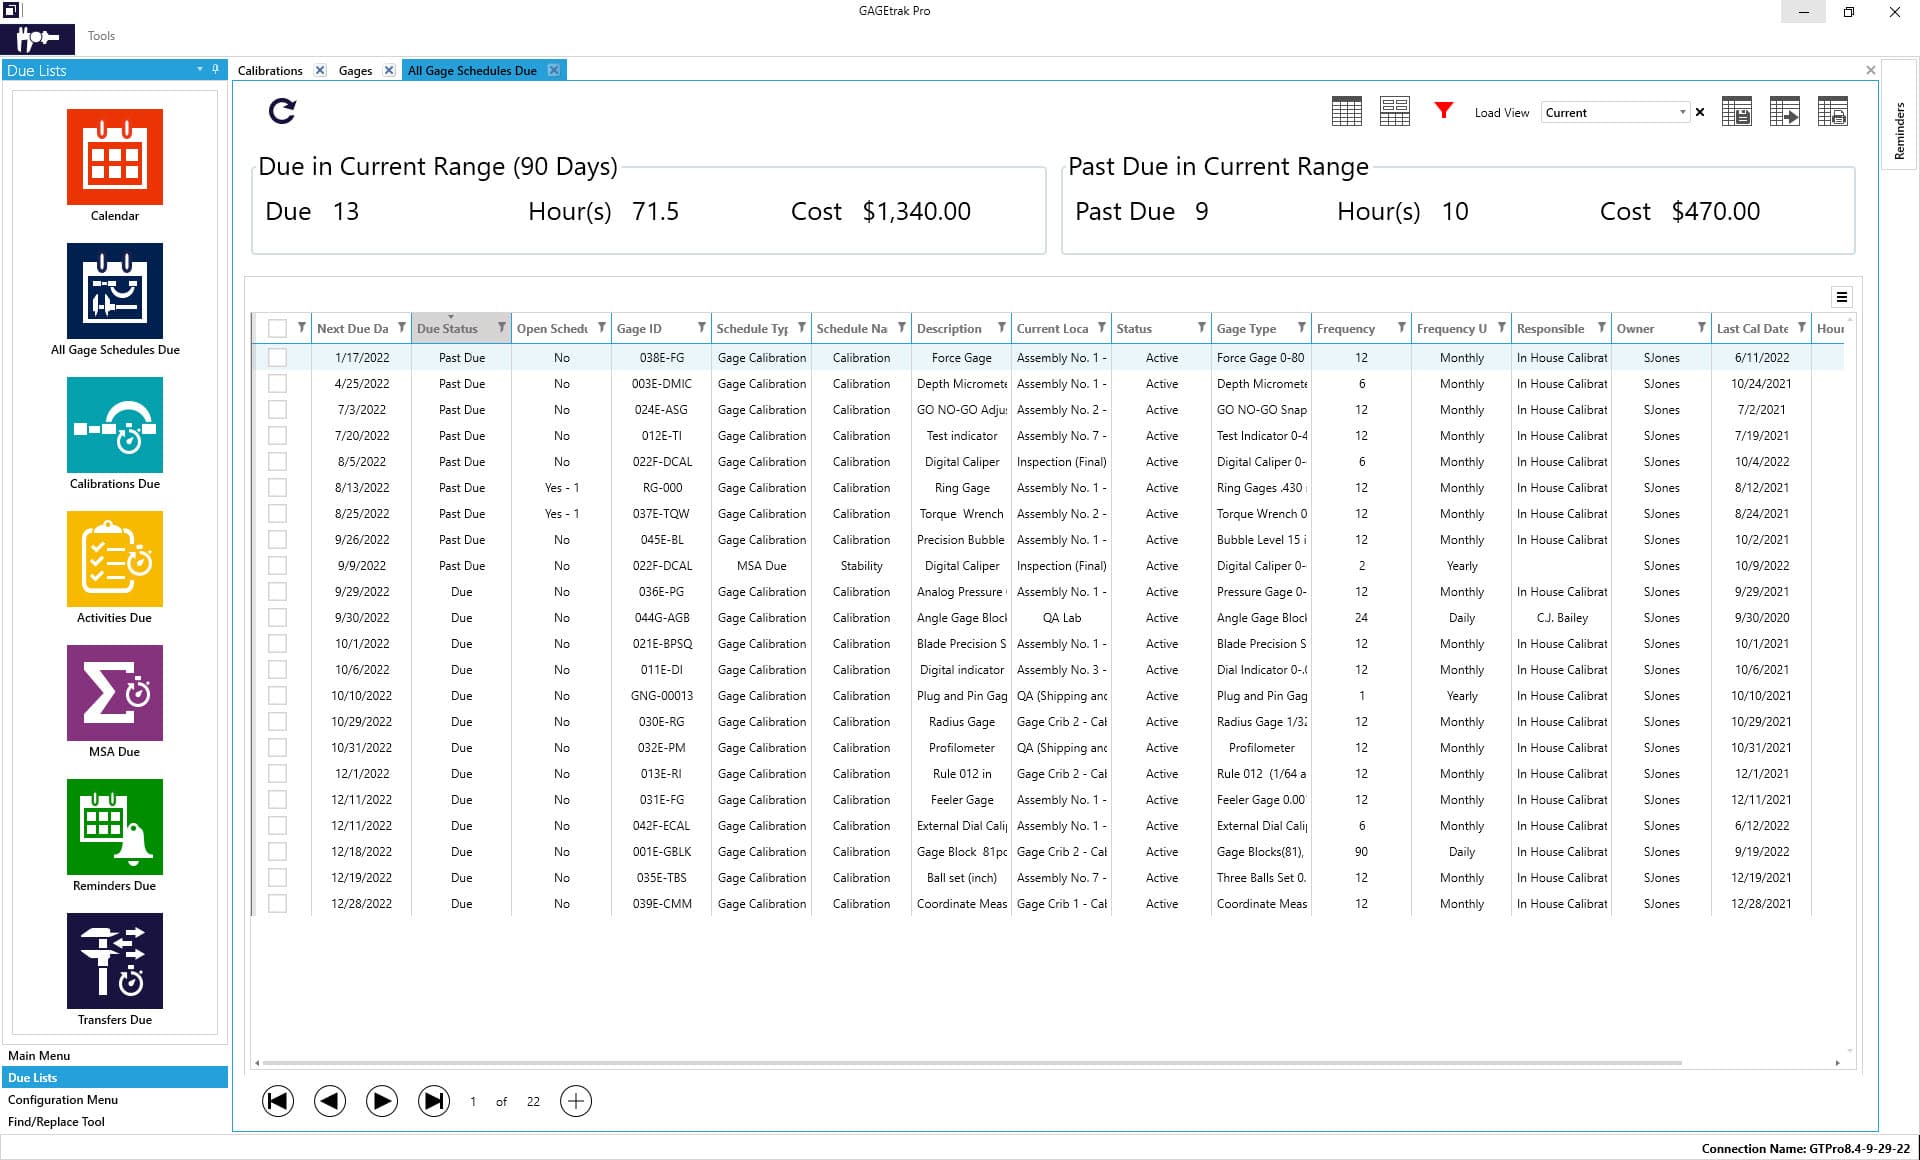Switch to the Gages tab
1920x1160 pixels.
(355, 70)
